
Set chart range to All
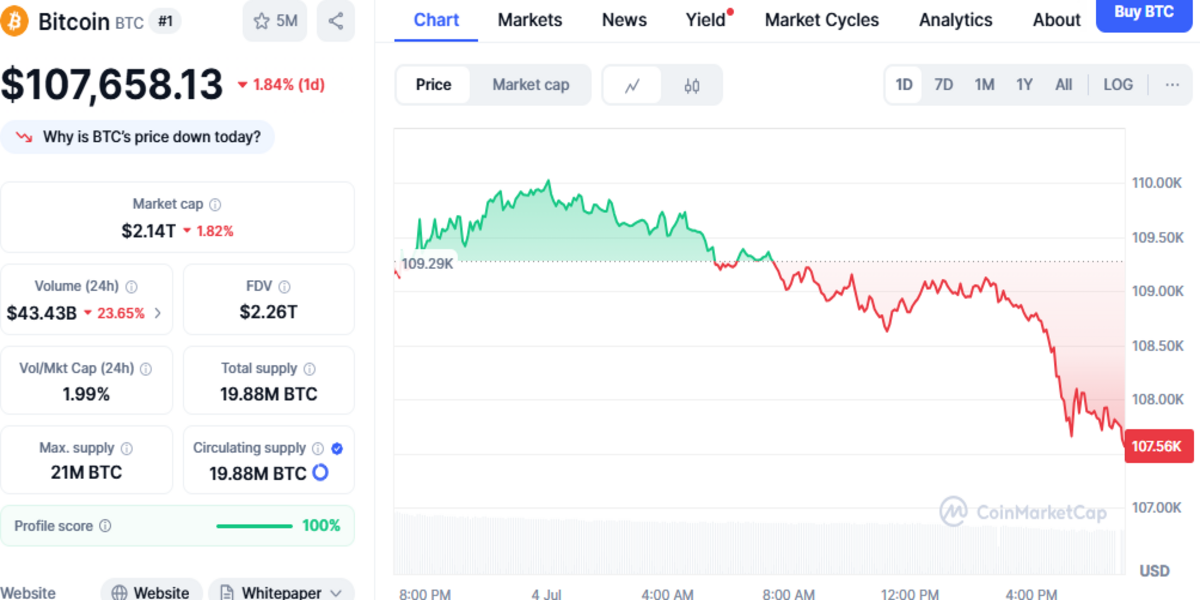[x=1063, y=85]
